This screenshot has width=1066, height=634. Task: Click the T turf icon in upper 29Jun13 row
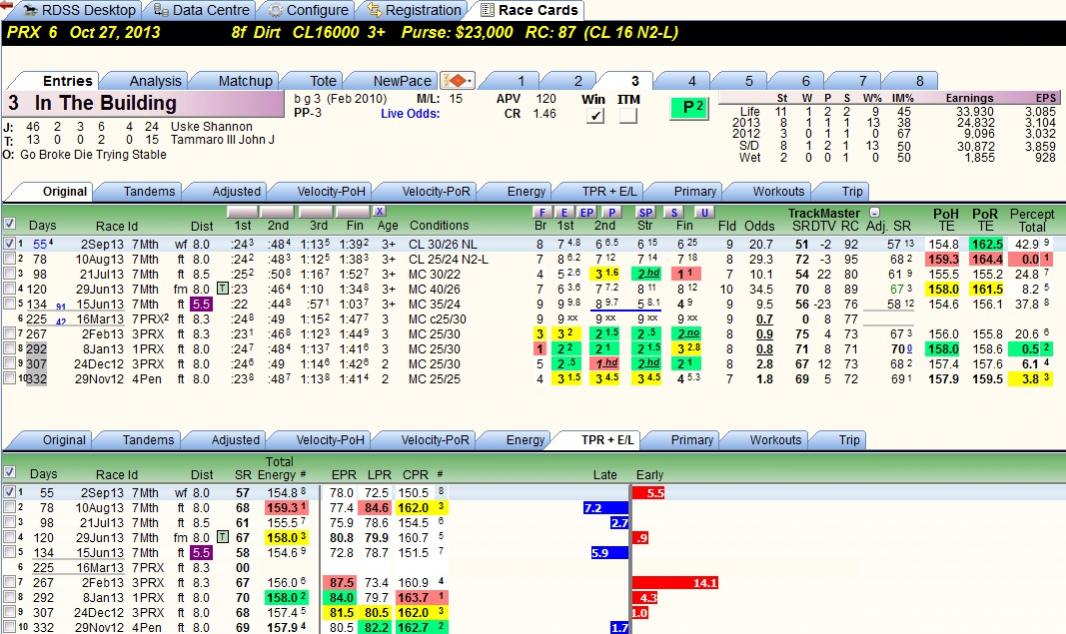222,289
